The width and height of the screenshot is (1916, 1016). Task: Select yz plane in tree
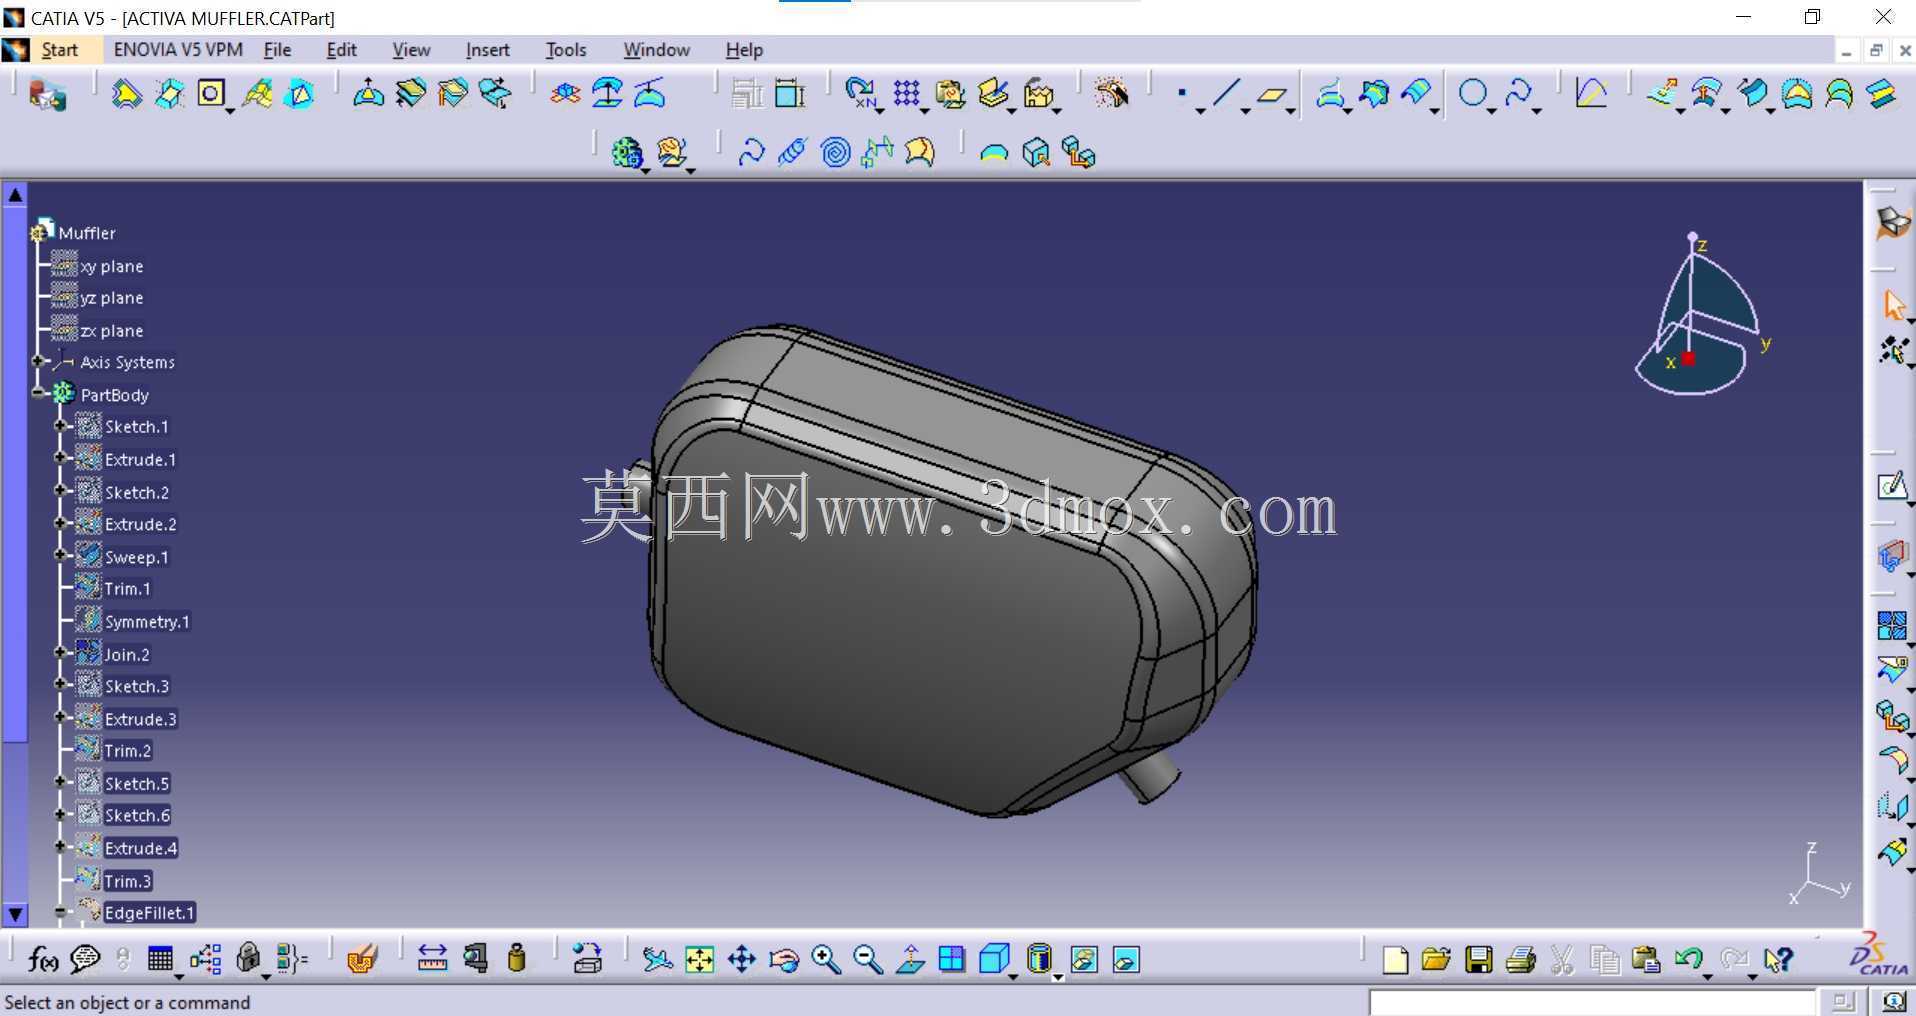pyautogui.click(x=112, y=298)
